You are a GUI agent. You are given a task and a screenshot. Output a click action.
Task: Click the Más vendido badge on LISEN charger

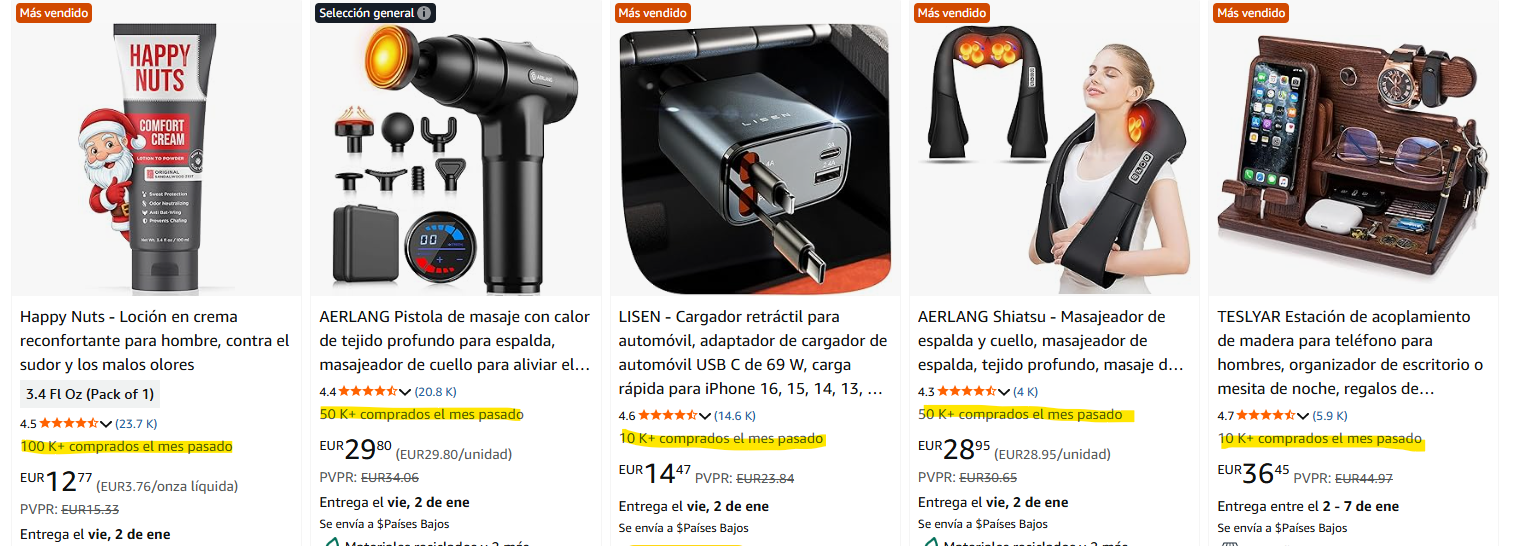pos(653,13)
